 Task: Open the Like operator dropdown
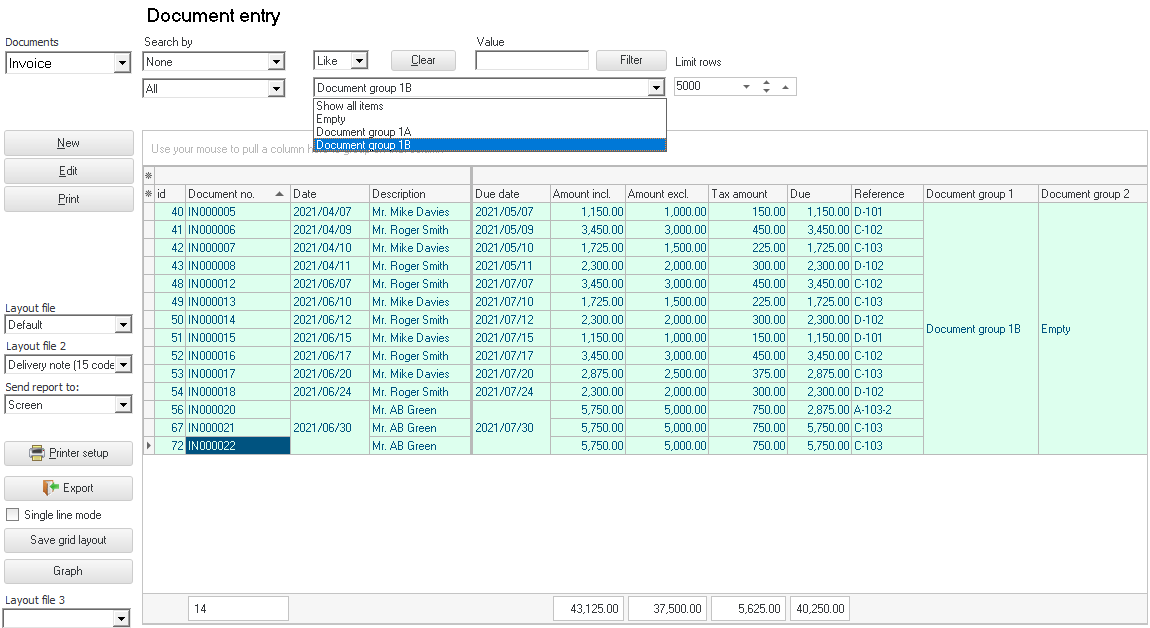click(x=359, y=61)
